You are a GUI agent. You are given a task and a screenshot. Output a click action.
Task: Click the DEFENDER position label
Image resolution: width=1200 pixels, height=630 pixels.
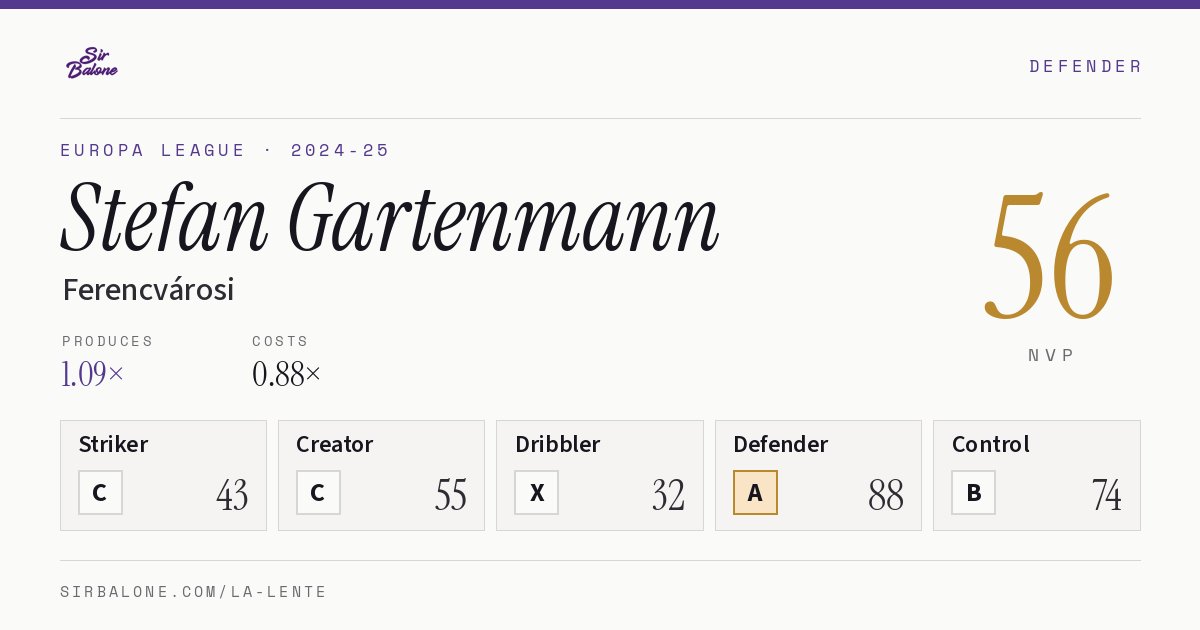(x=1085, y=66)
